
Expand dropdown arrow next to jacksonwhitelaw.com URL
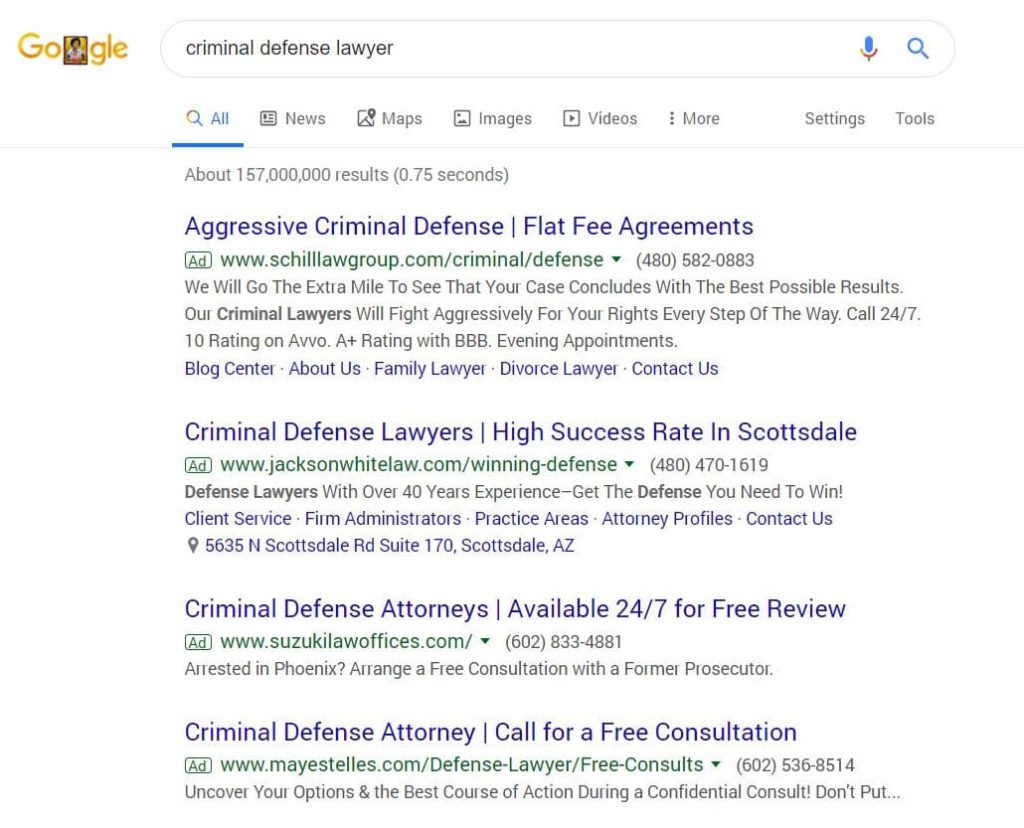[x=630, y=465]
